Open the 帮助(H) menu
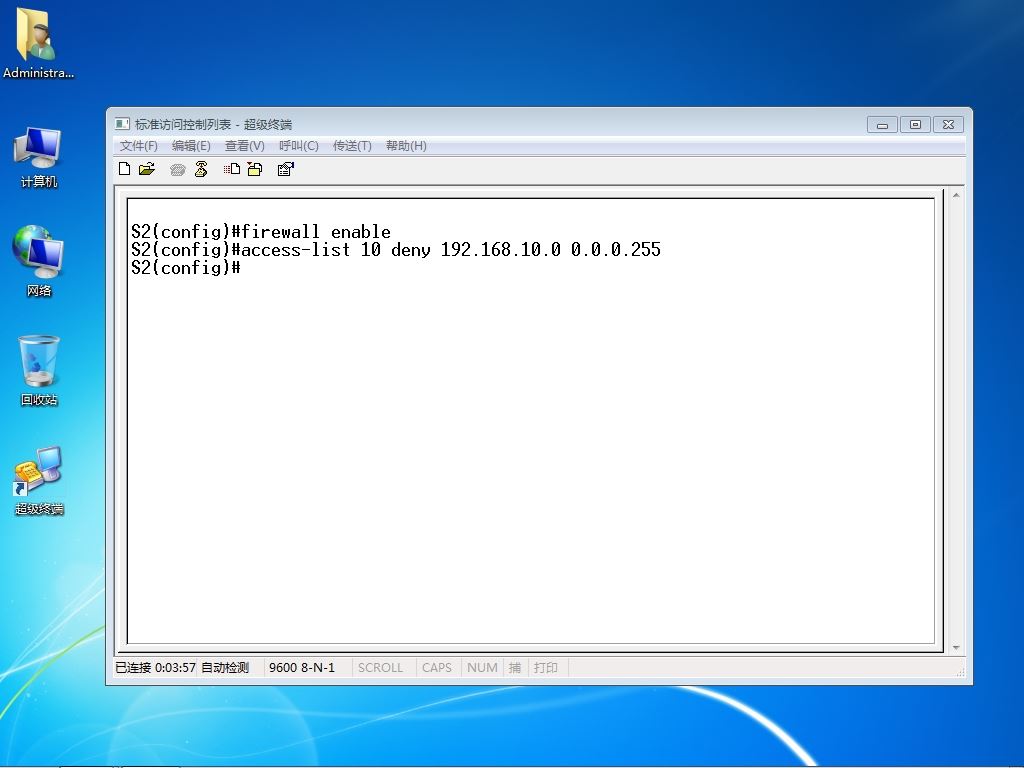1024x768 pixels. [x=406, y=146]
